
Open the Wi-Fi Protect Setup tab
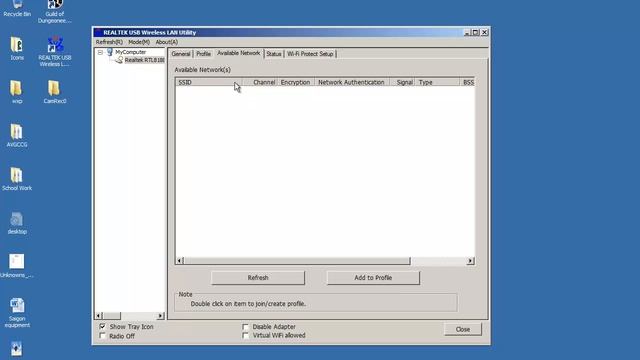(310, 54)
